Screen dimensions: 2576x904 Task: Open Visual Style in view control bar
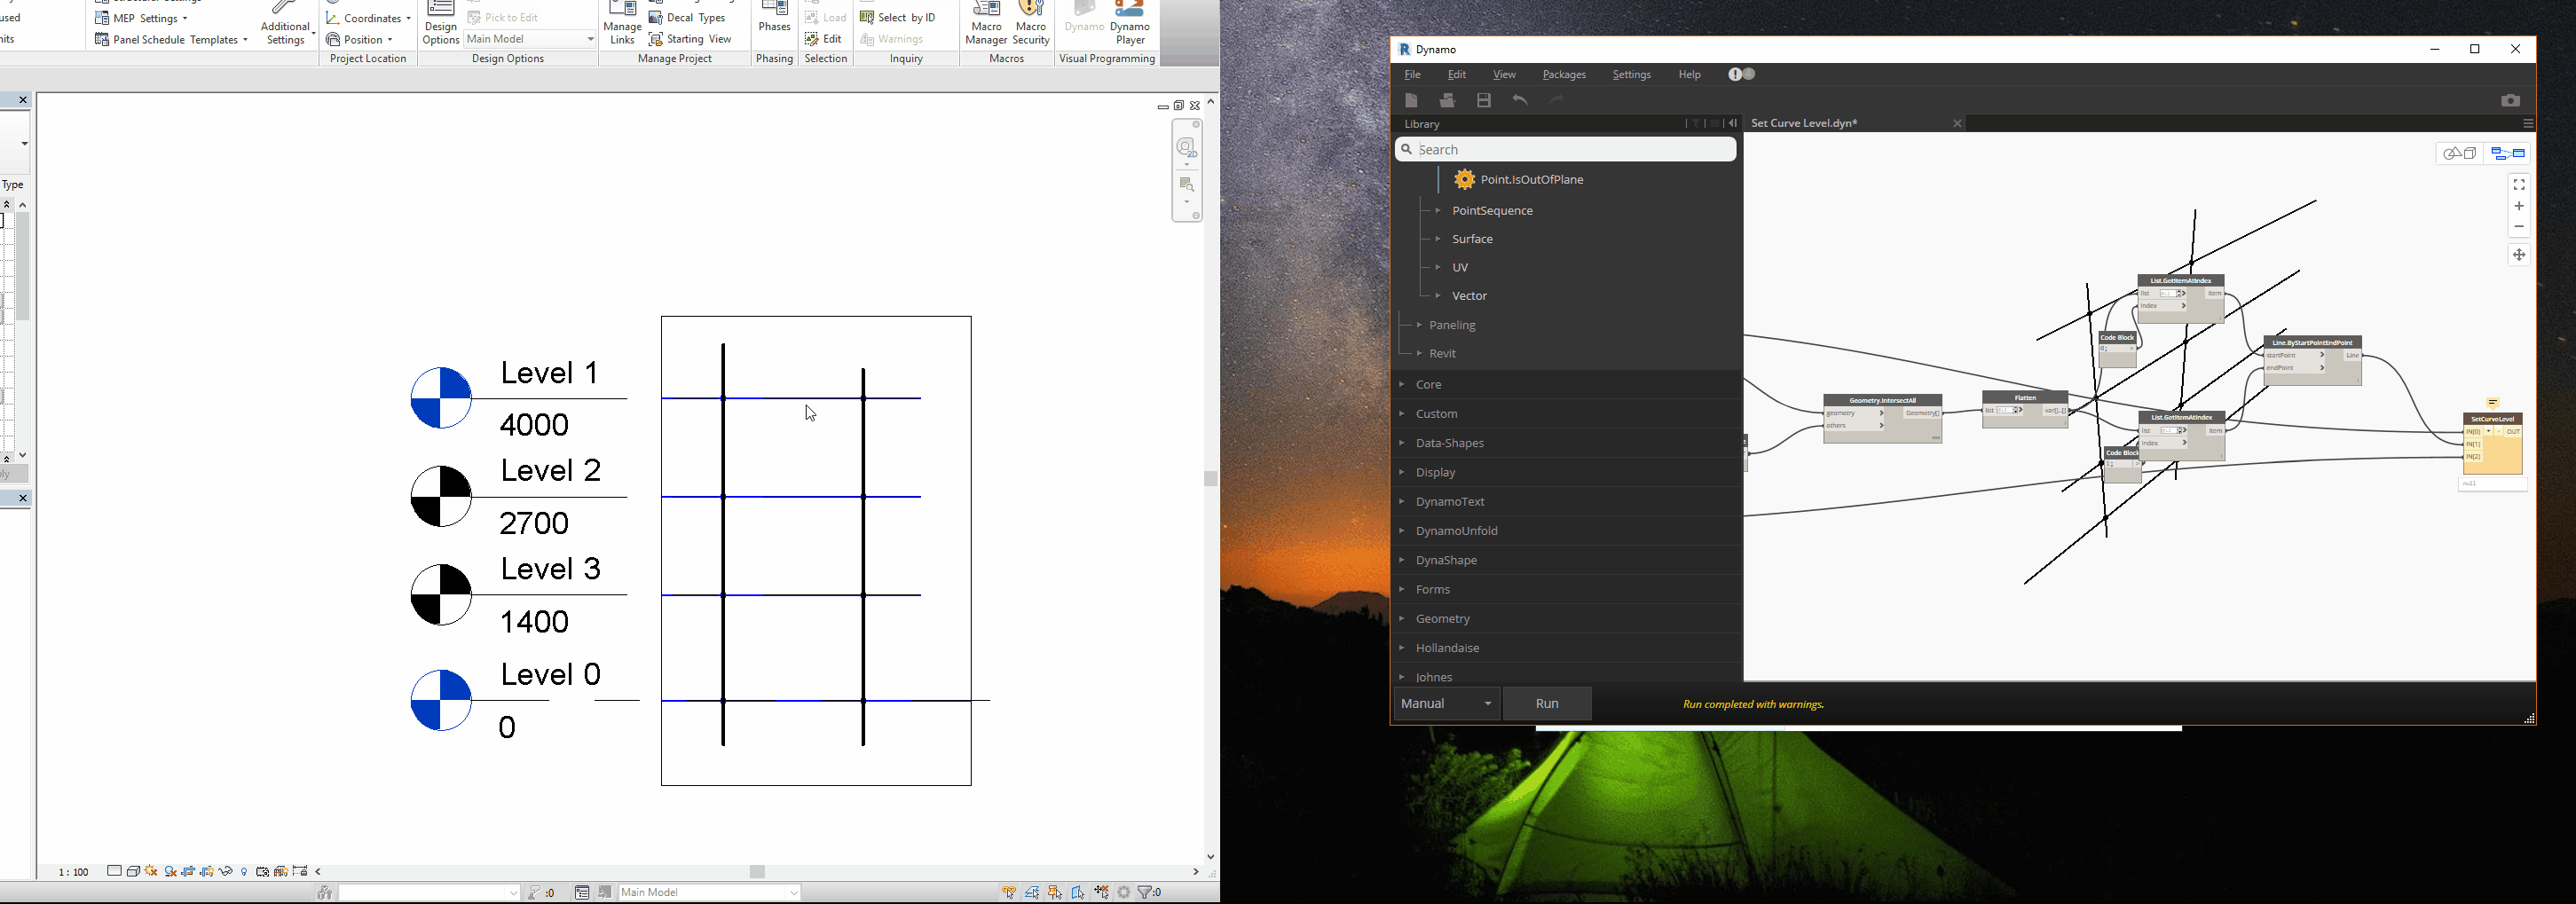point(133,872)
